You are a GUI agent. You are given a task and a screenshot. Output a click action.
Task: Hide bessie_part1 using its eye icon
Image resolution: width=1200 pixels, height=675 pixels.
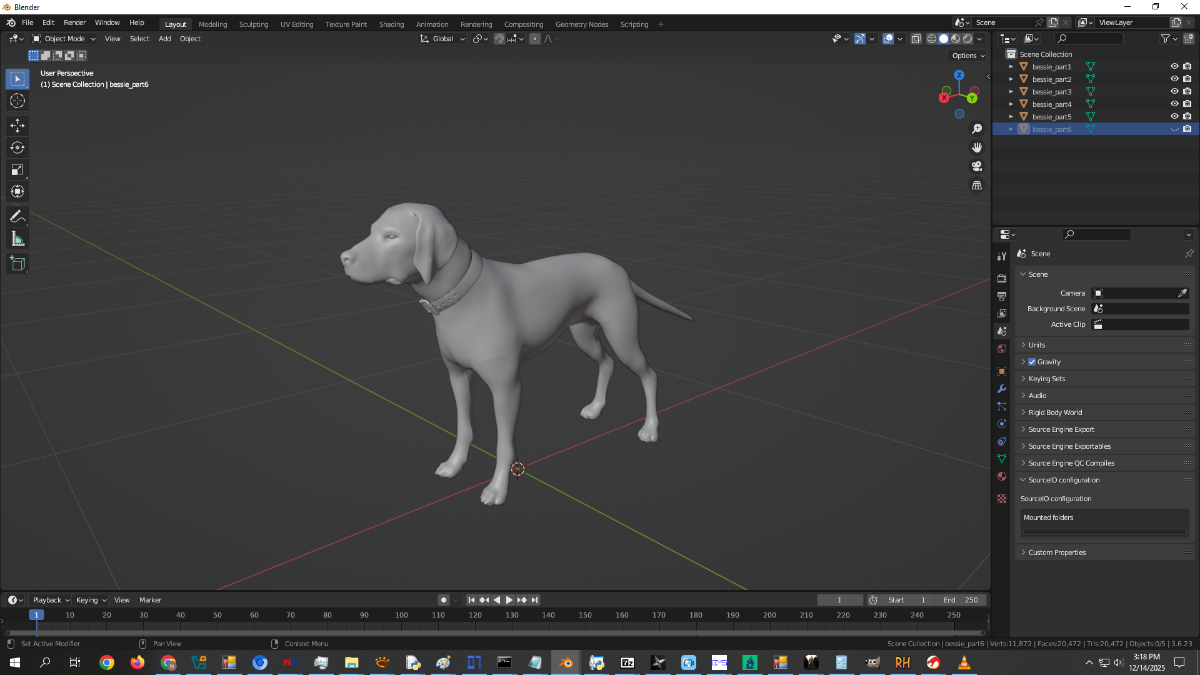pos(1174,67)
